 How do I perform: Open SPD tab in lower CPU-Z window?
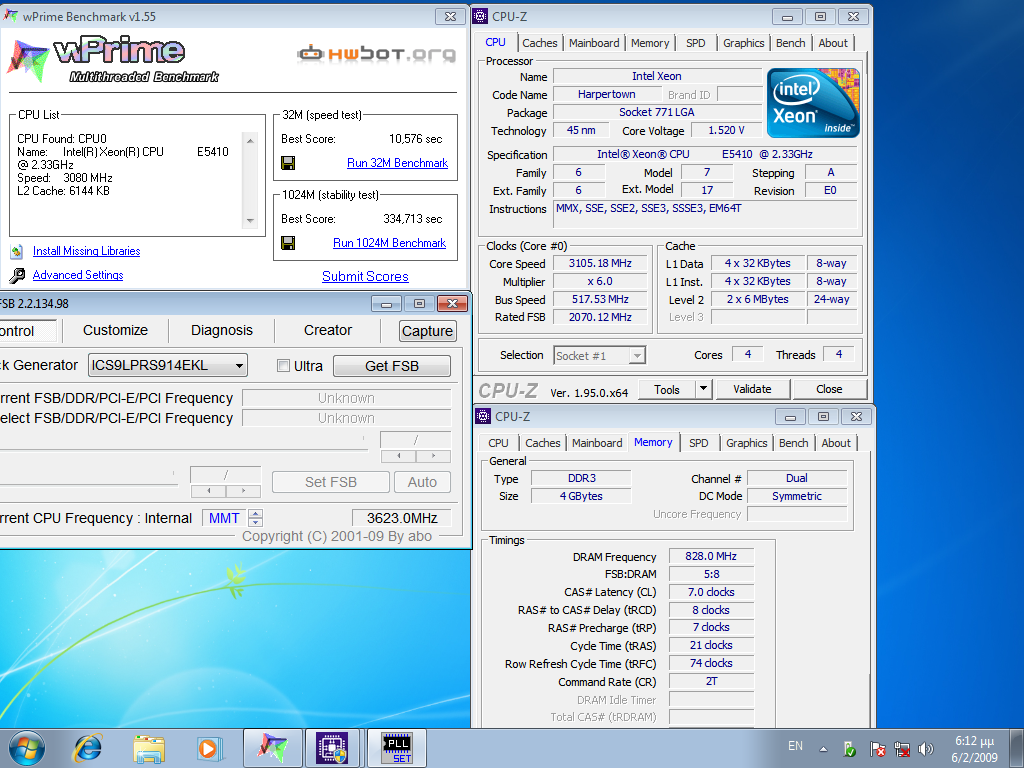(699, 443)
